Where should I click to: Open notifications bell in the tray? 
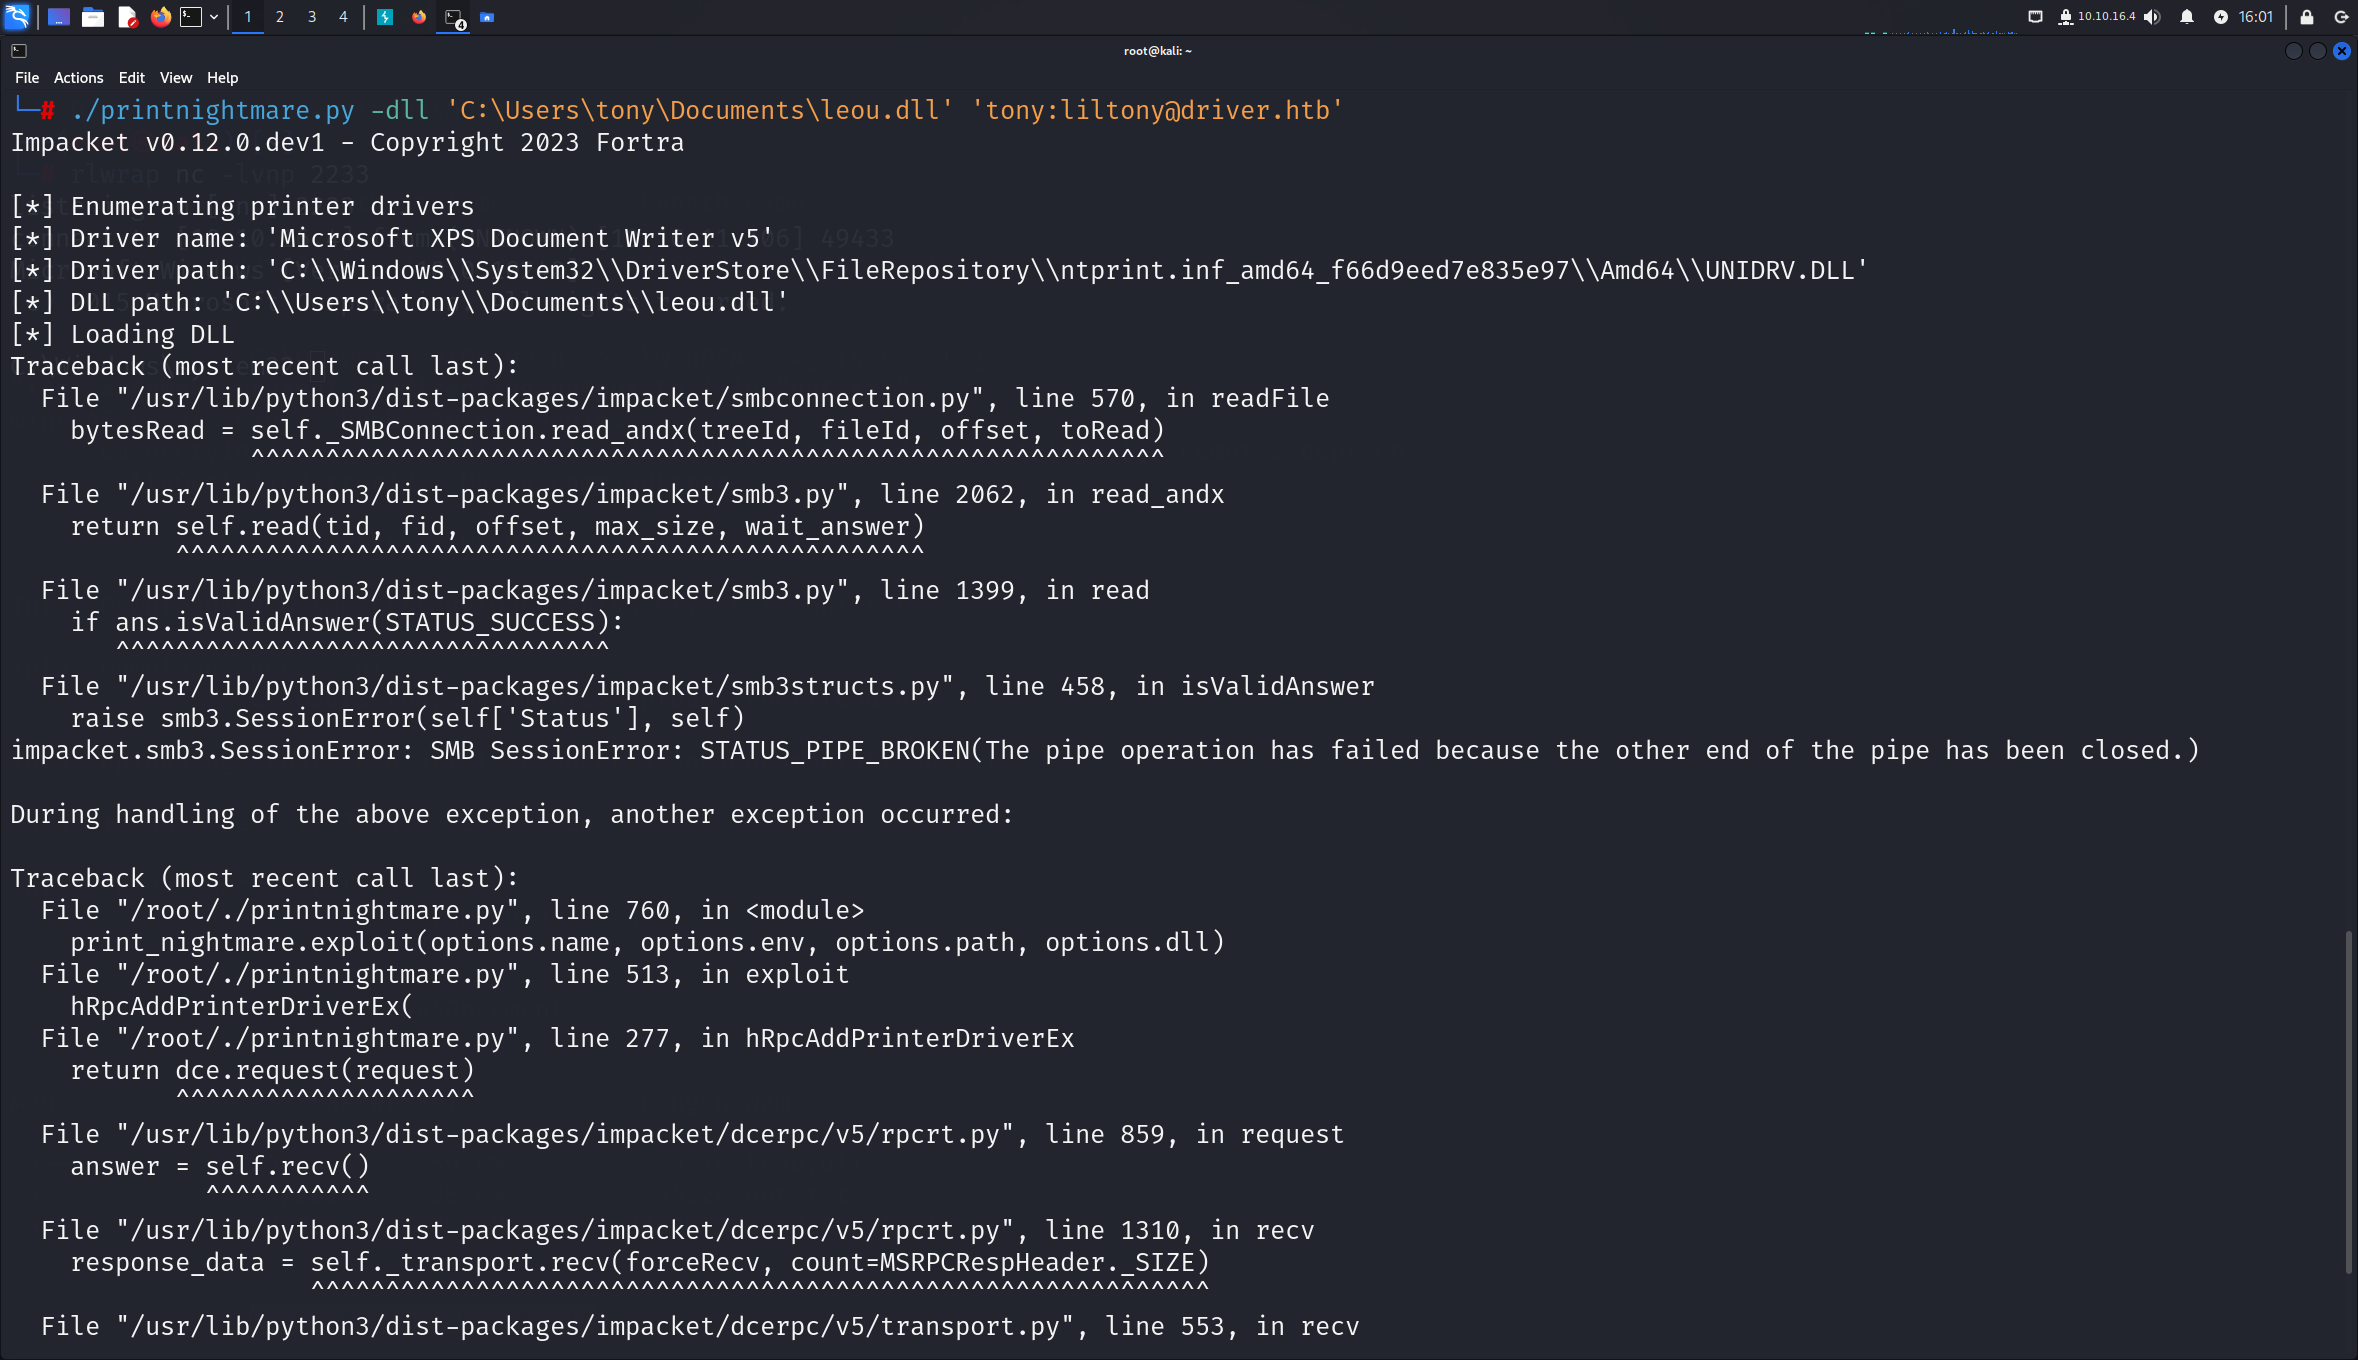(2187, 17)
